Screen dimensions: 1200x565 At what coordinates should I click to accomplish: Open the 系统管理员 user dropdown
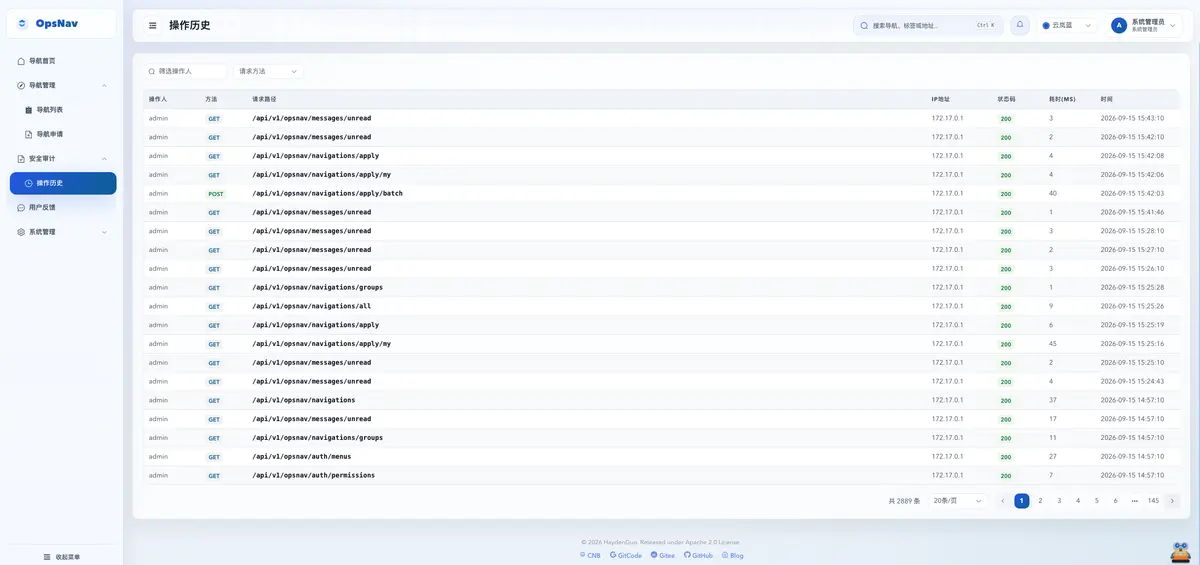click(1145, 25)
